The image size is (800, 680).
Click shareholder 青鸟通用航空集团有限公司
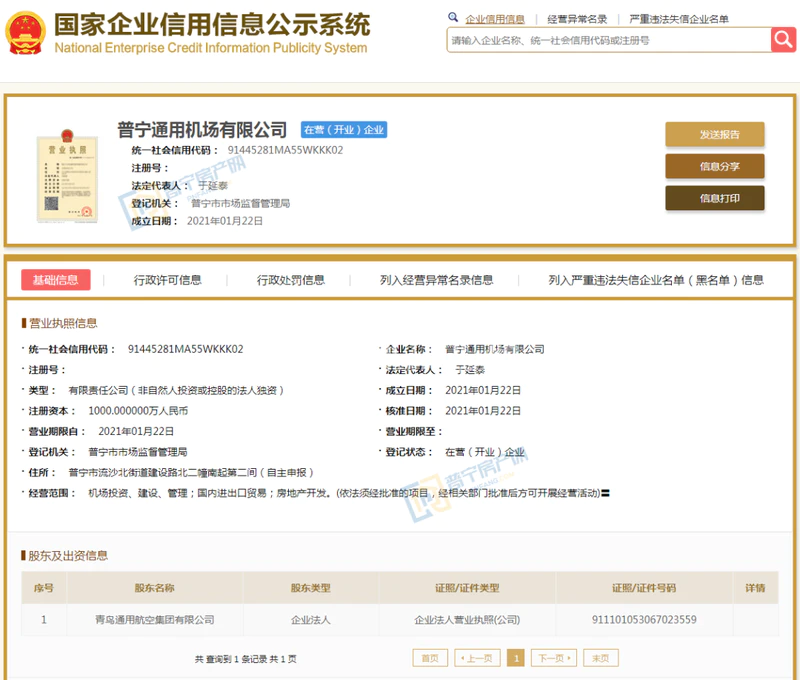(x=155, y=620)
